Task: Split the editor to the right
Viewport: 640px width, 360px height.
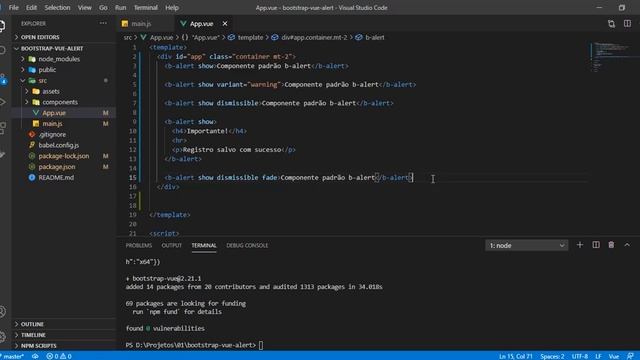Action: pyautogui.click(x=627, y=24)
